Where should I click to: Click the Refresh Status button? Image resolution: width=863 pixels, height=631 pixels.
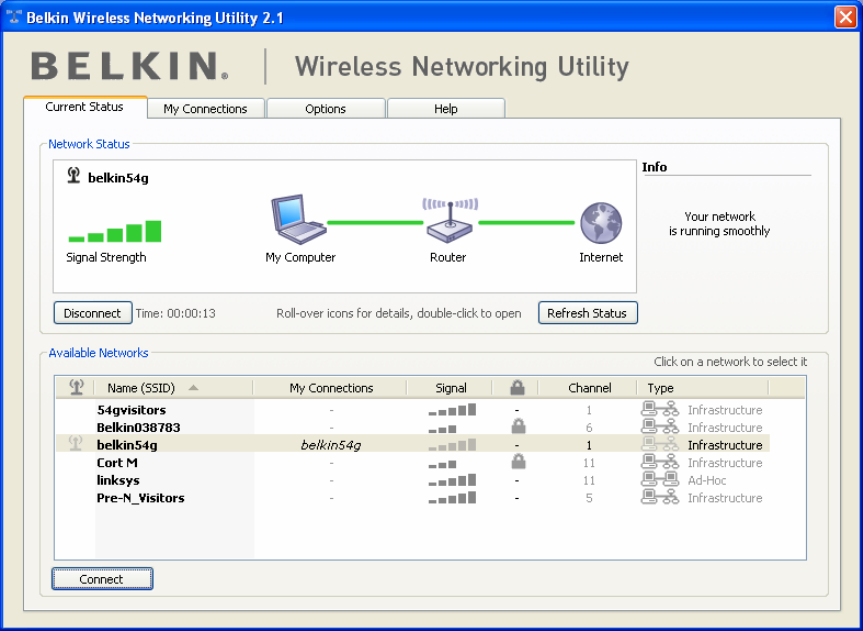pos(587,313)
